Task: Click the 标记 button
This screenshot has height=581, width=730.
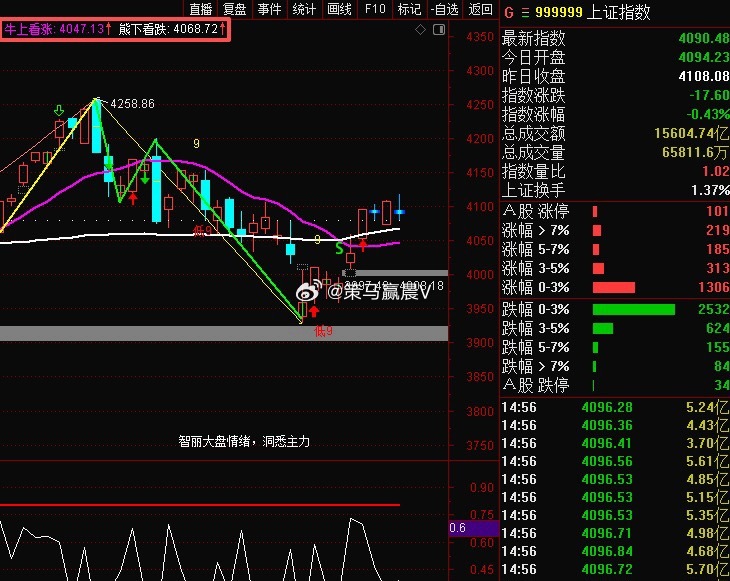Action: tap(409, 9)
